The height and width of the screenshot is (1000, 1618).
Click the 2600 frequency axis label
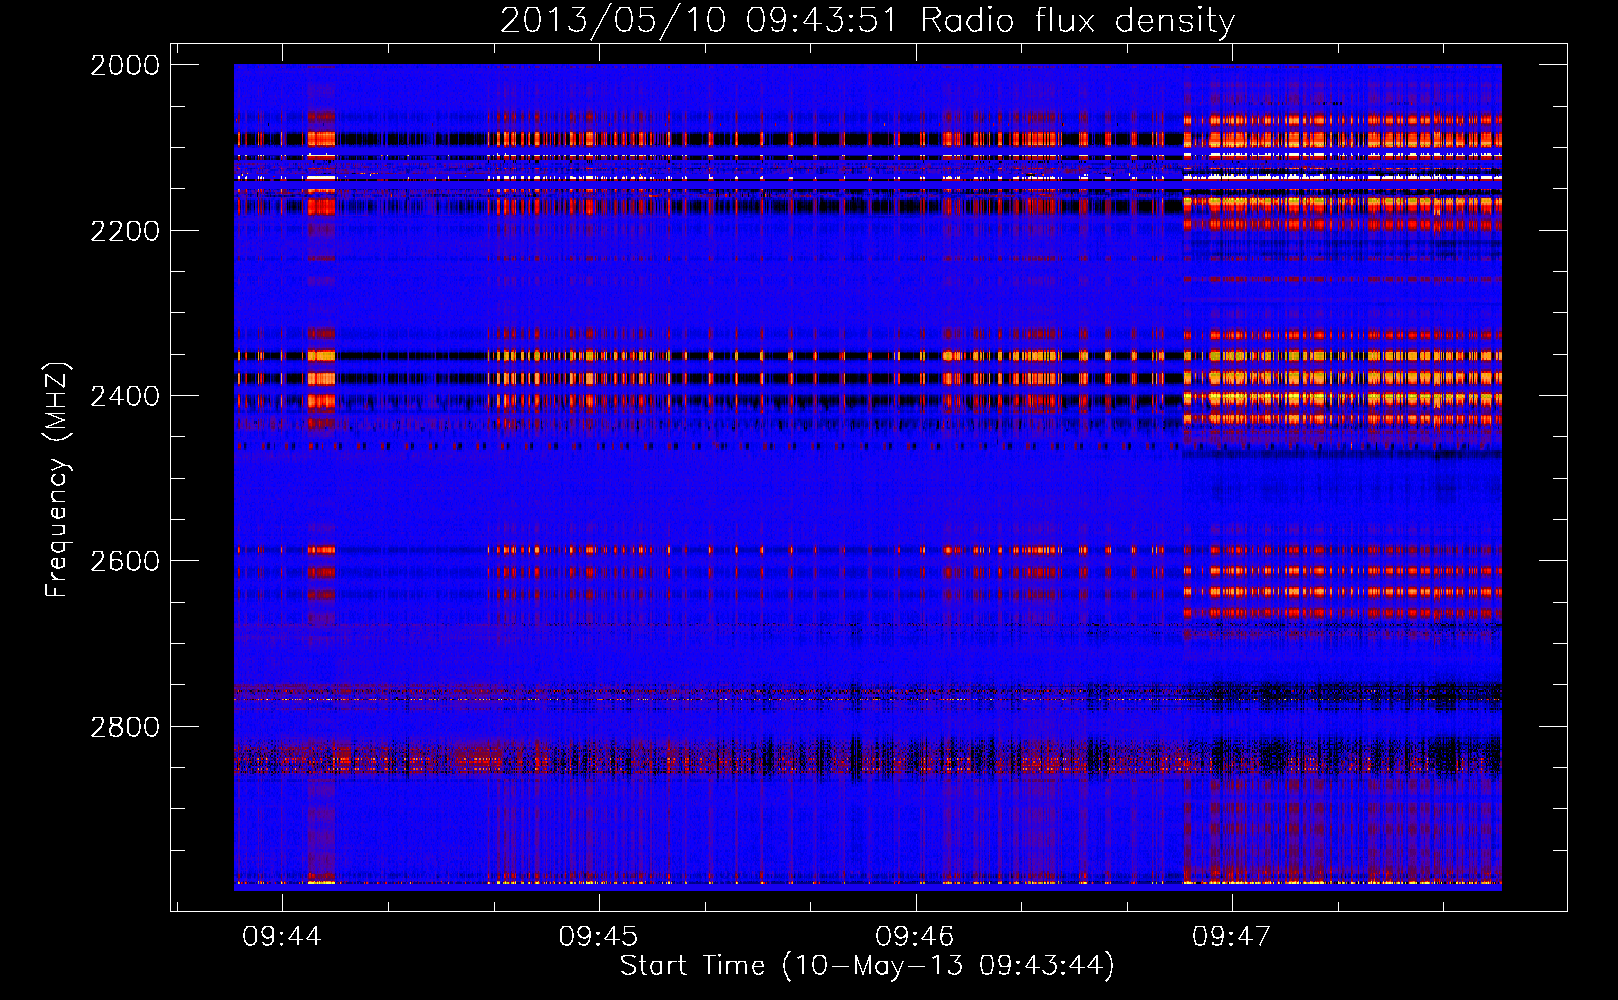click(125, 561)
